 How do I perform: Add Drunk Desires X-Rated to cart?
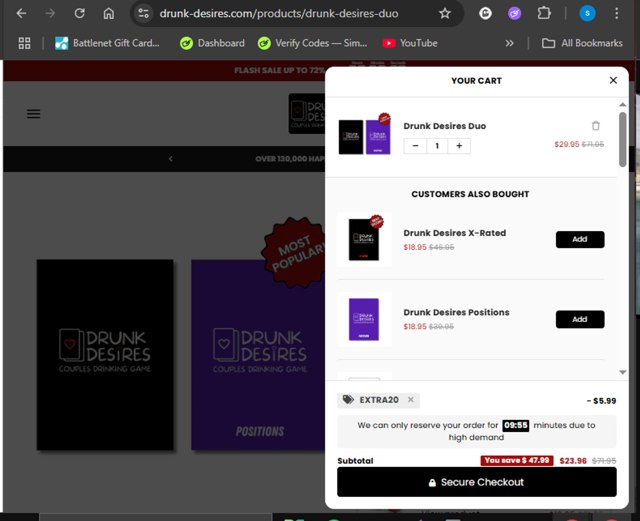click(x=580, y=239)
